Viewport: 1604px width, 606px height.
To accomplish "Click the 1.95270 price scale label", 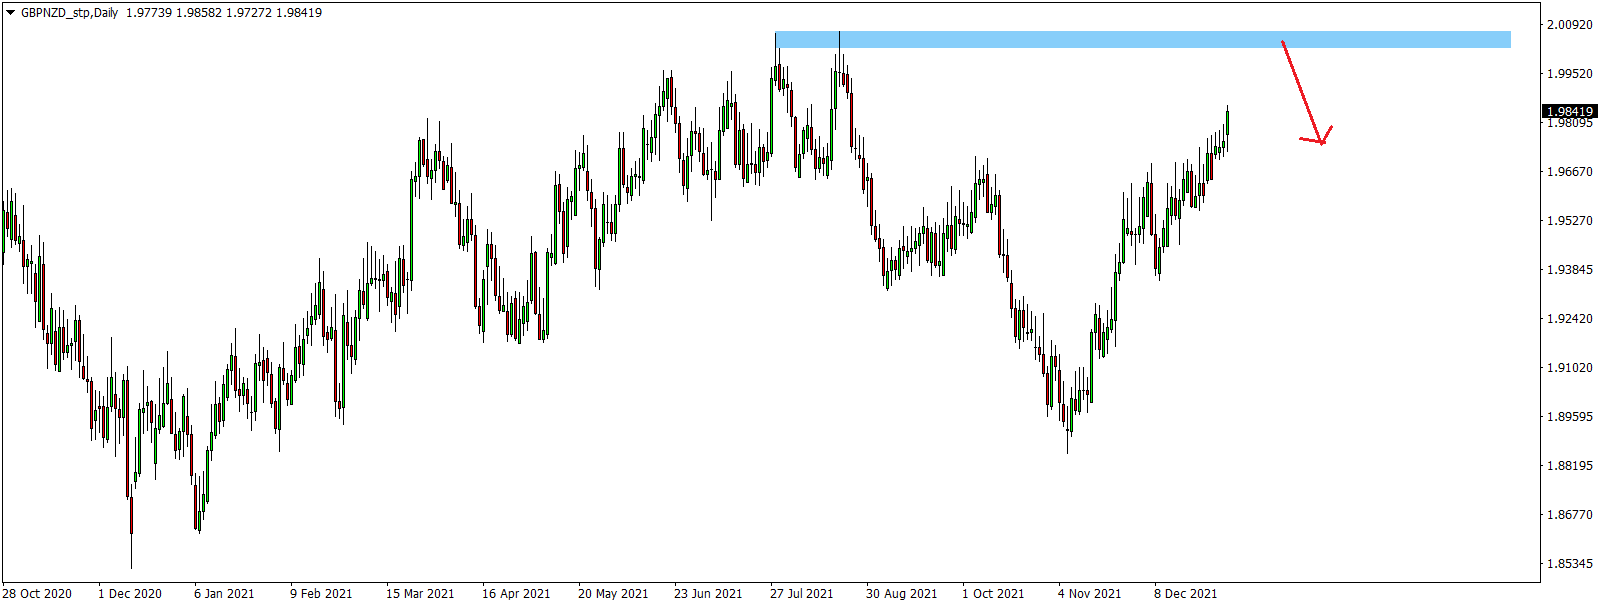I will coord(1570,221).
